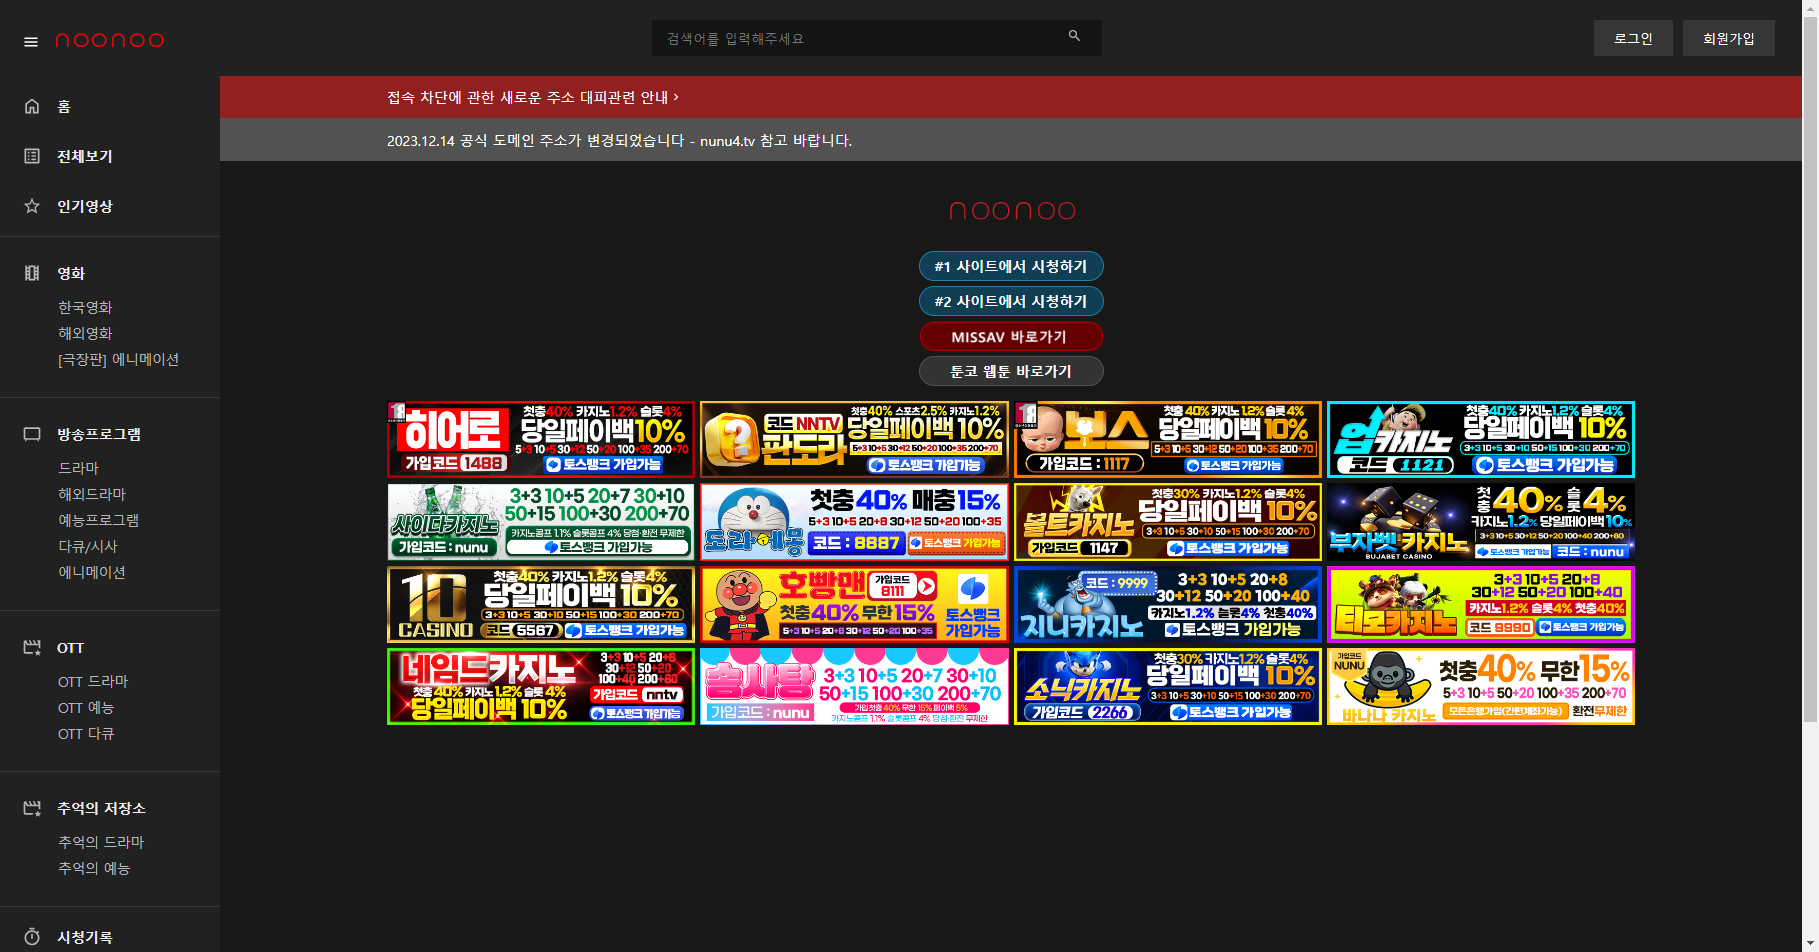Click the domain change notice text

619,140
